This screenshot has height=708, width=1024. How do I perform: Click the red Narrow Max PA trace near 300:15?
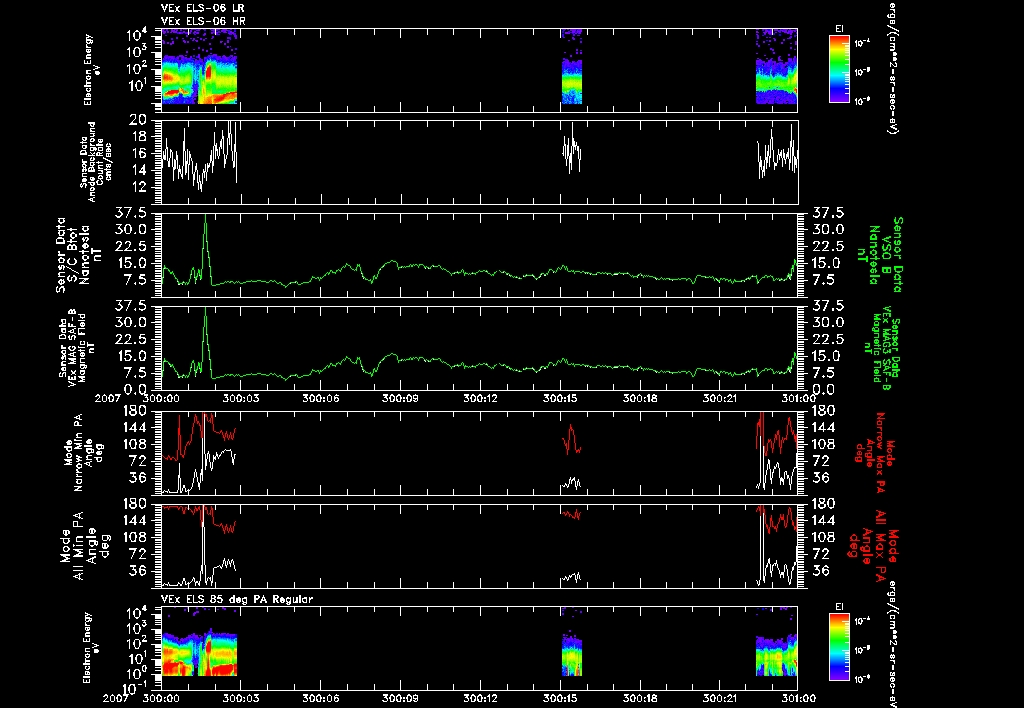tap(571, 440)
